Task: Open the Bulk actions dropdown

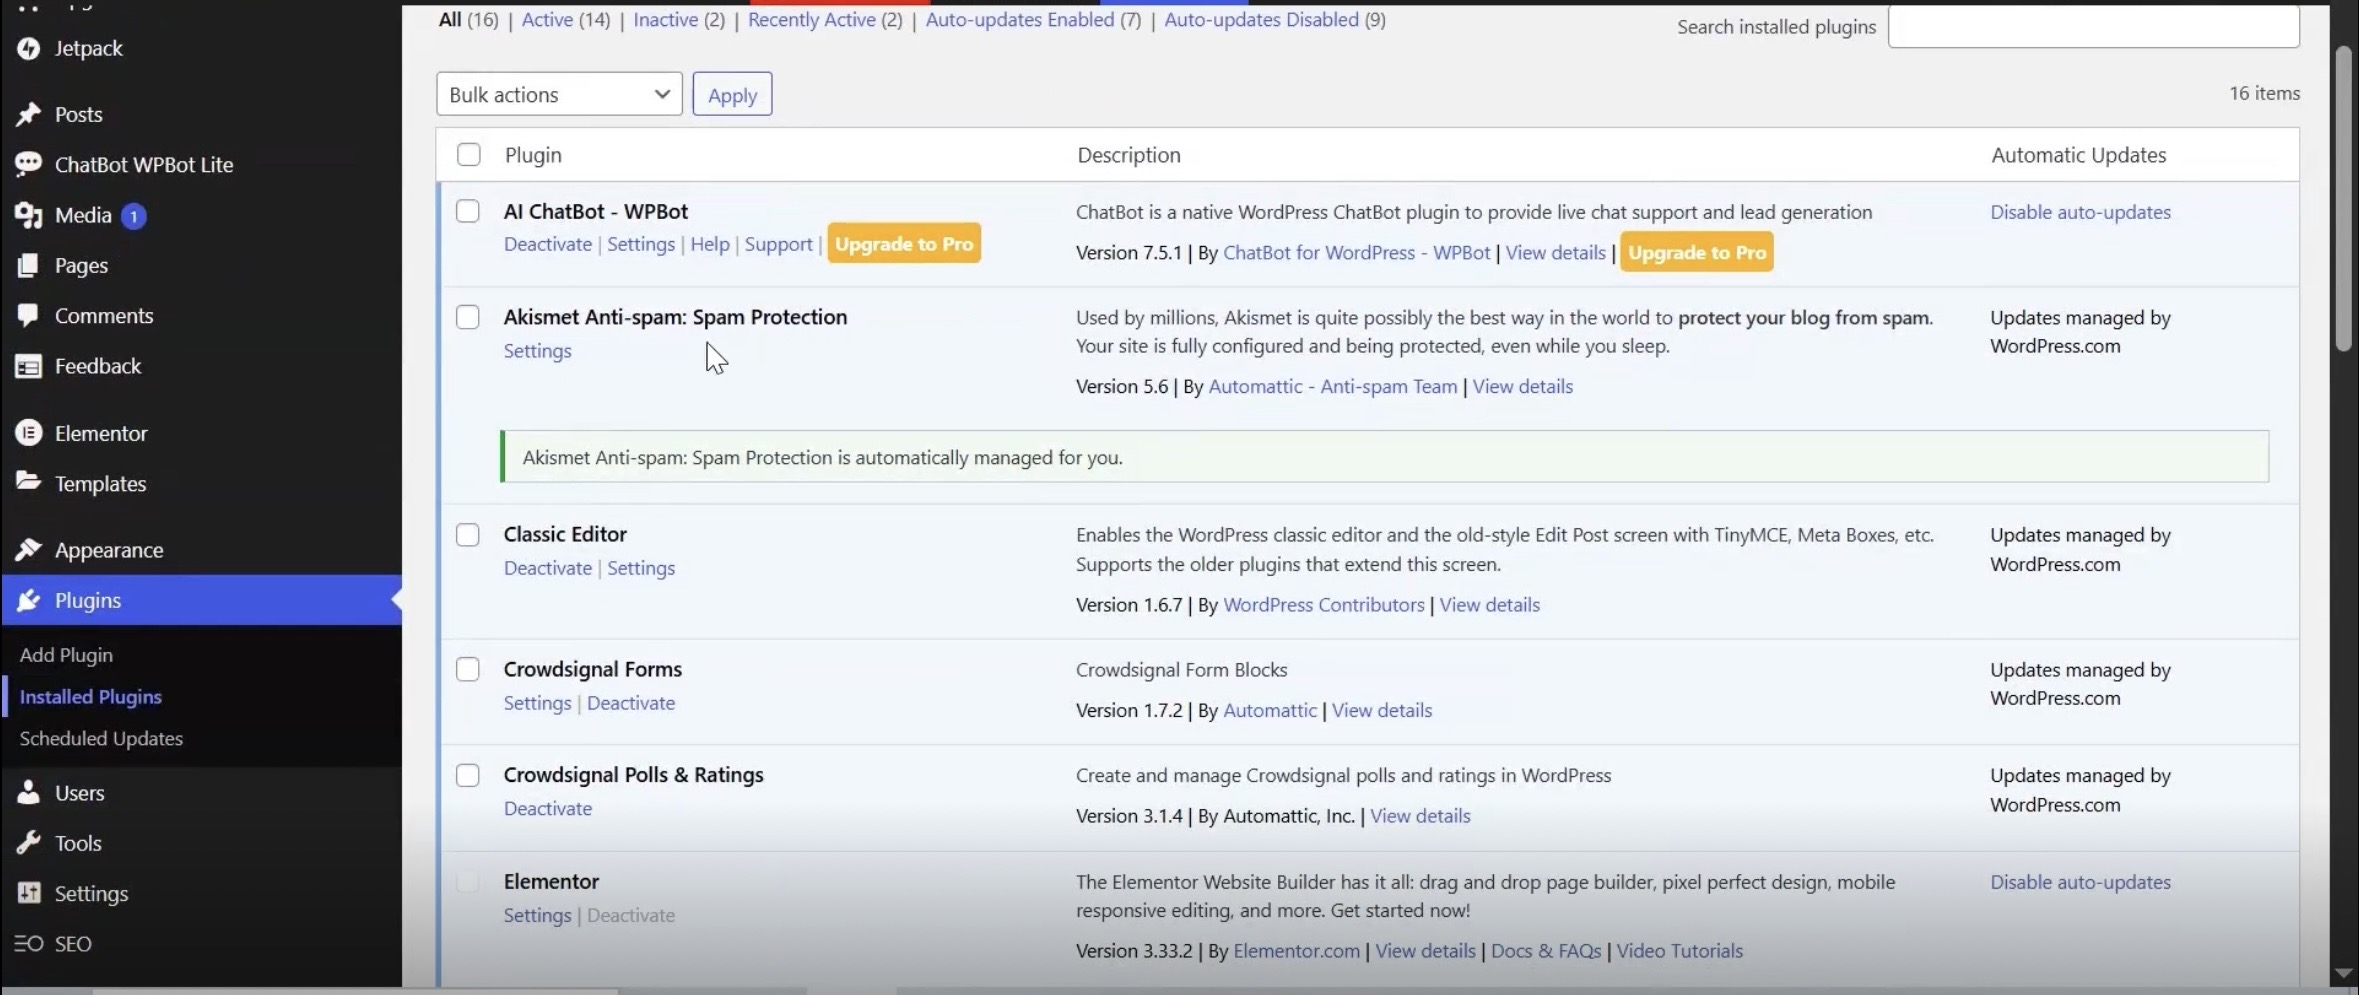Action: 557,93
